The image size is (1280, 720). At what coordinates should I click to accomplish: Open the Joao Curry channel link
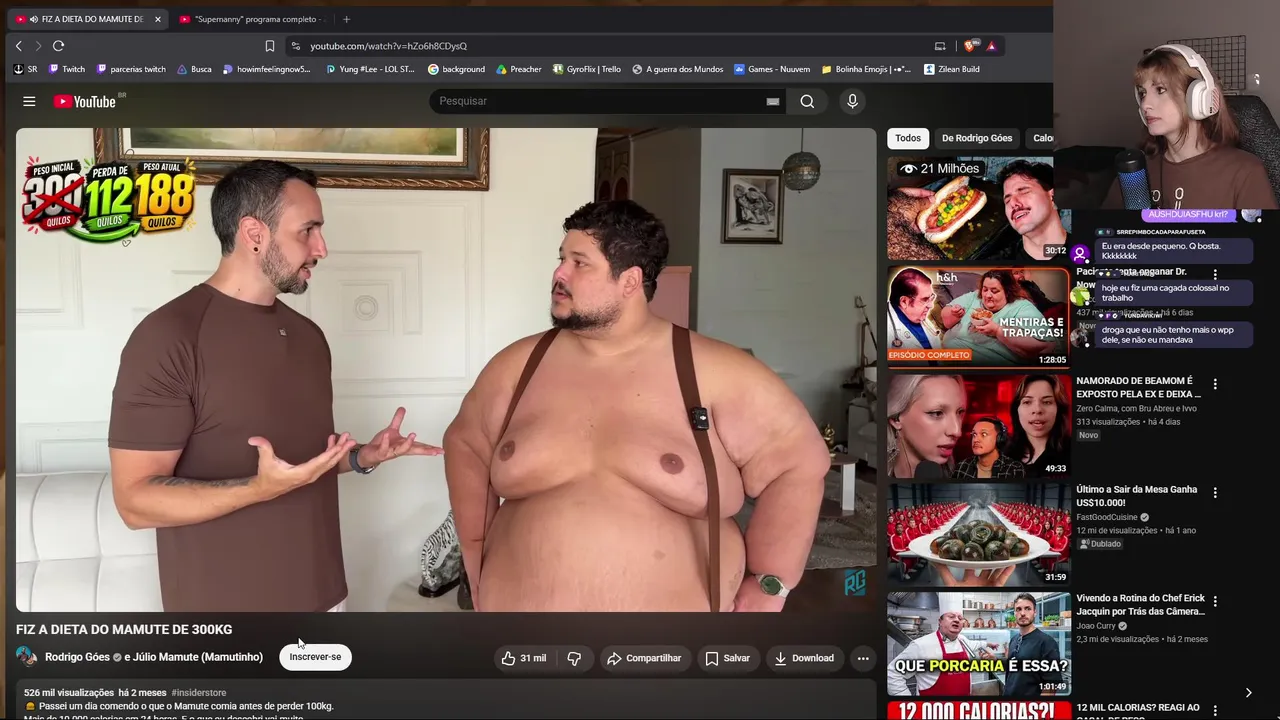click(x=1096, y=626)
